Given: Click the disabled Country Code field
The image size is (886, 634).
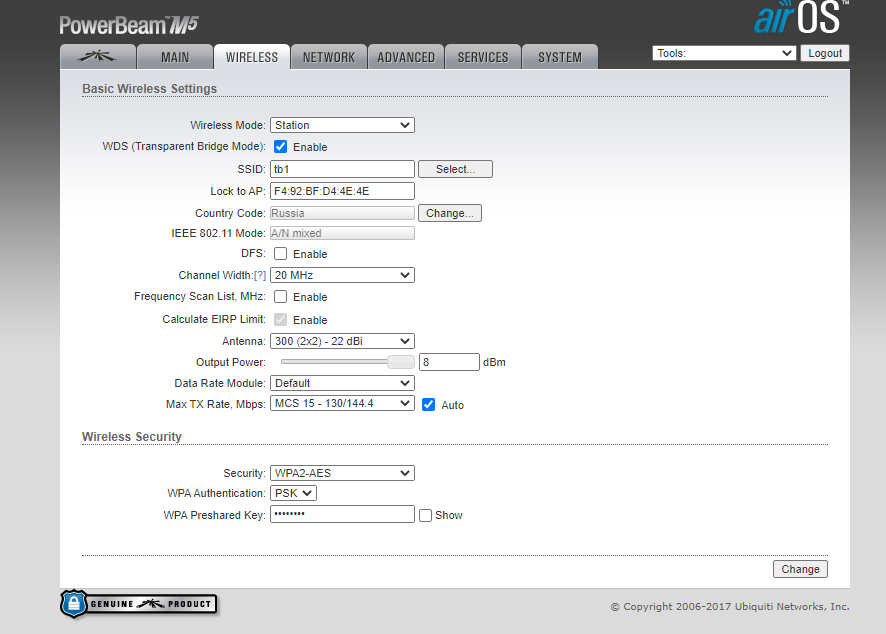Looking at the screenshot, I should [342, 213].
